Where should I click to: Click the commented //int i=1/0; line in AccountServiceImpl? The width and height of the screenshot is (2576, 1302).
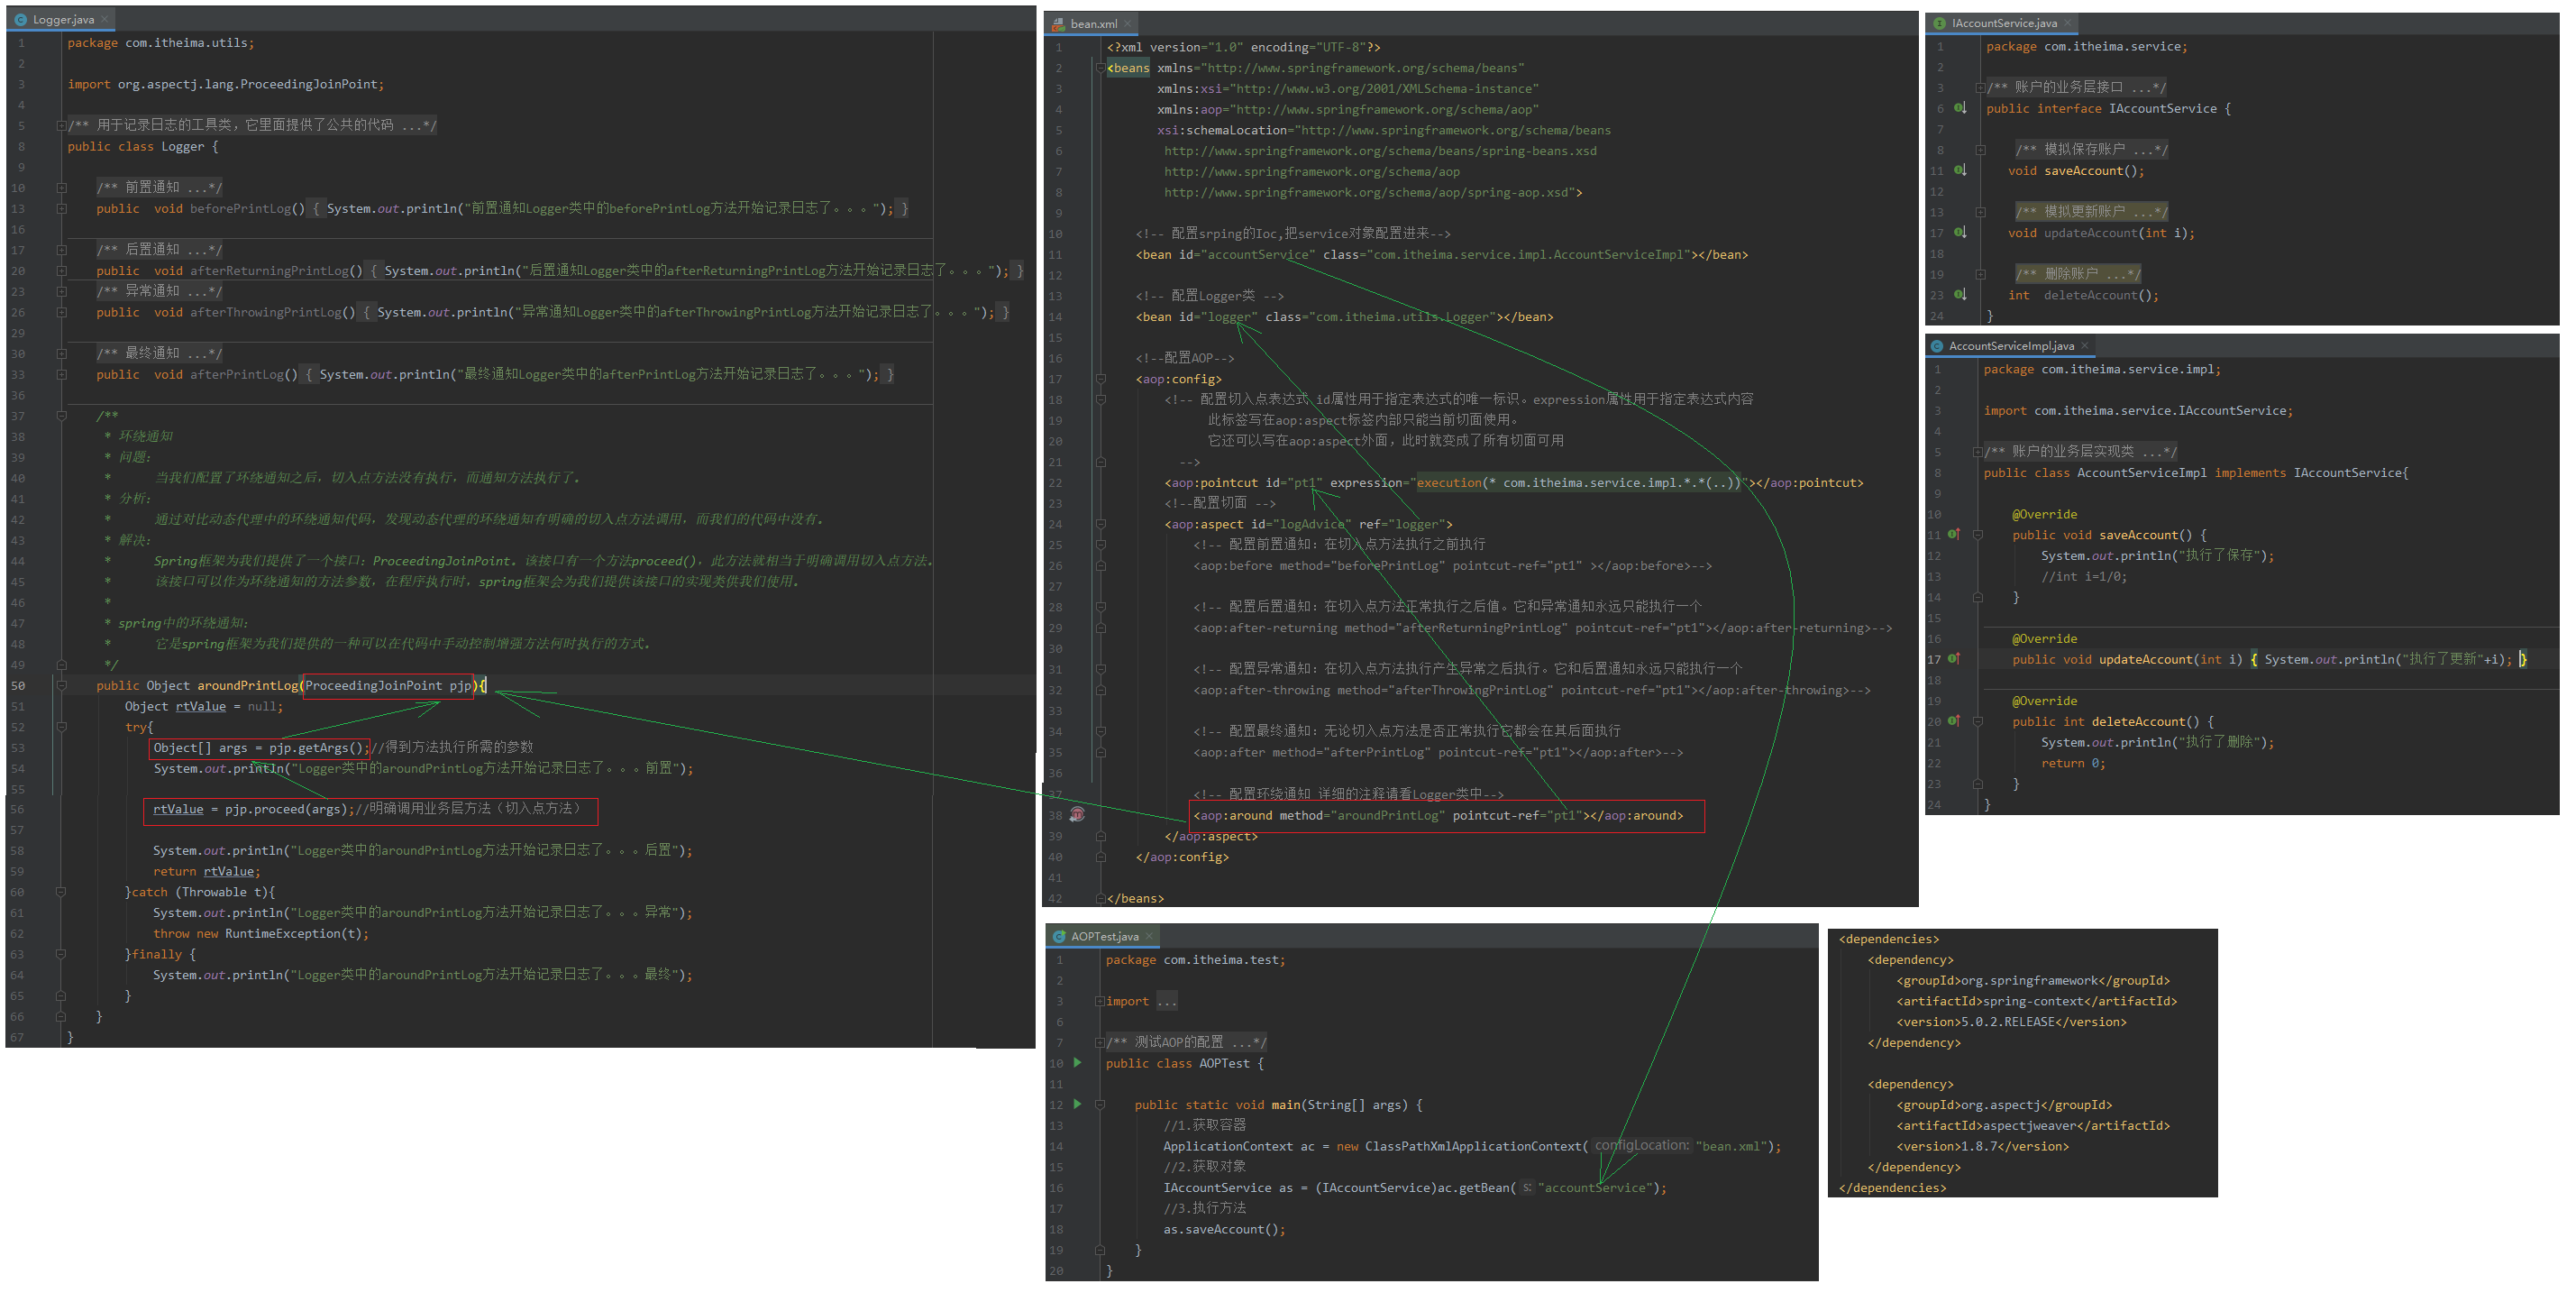tap(2084, 576)
